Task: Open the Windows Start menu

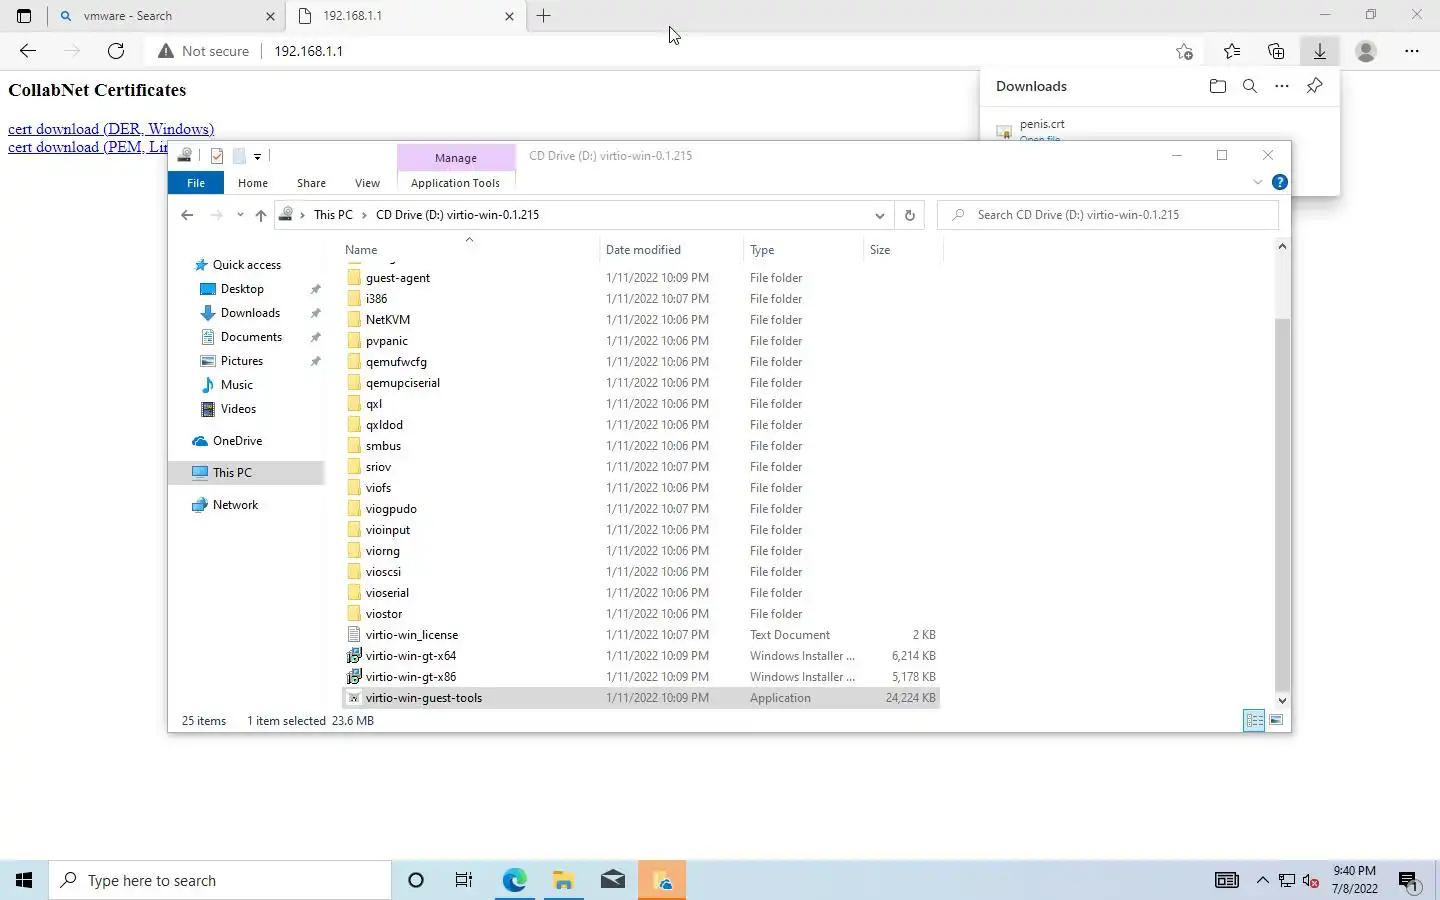Action: [24, 880]
